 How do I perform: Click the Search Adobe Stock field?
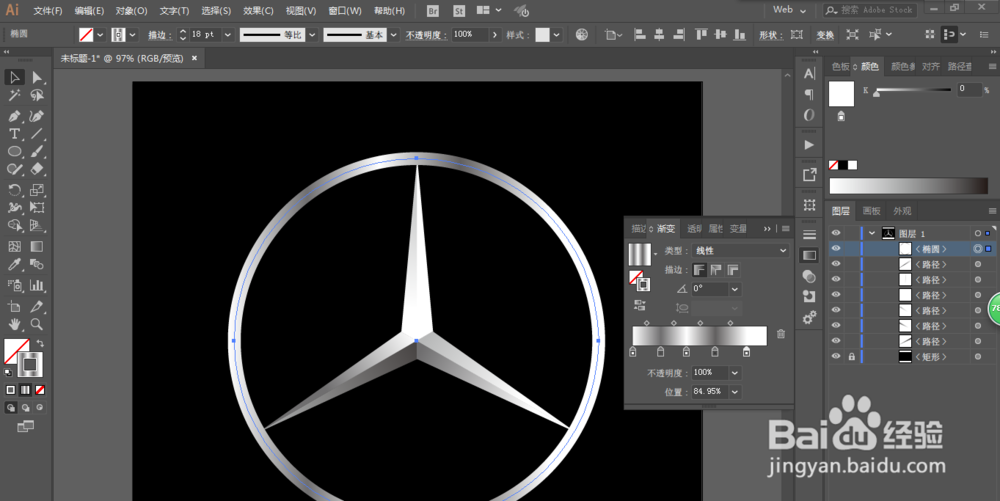tap(870, 10)
